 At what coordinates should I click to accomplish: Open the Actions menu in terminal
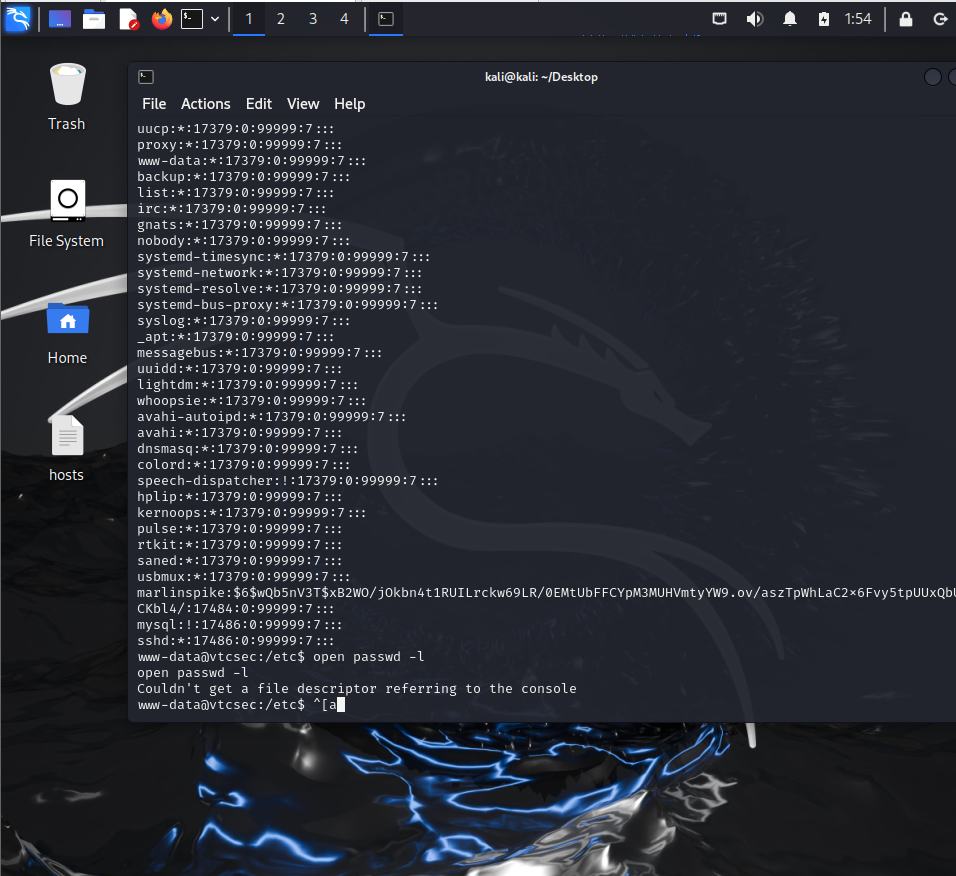click(205, 104)
